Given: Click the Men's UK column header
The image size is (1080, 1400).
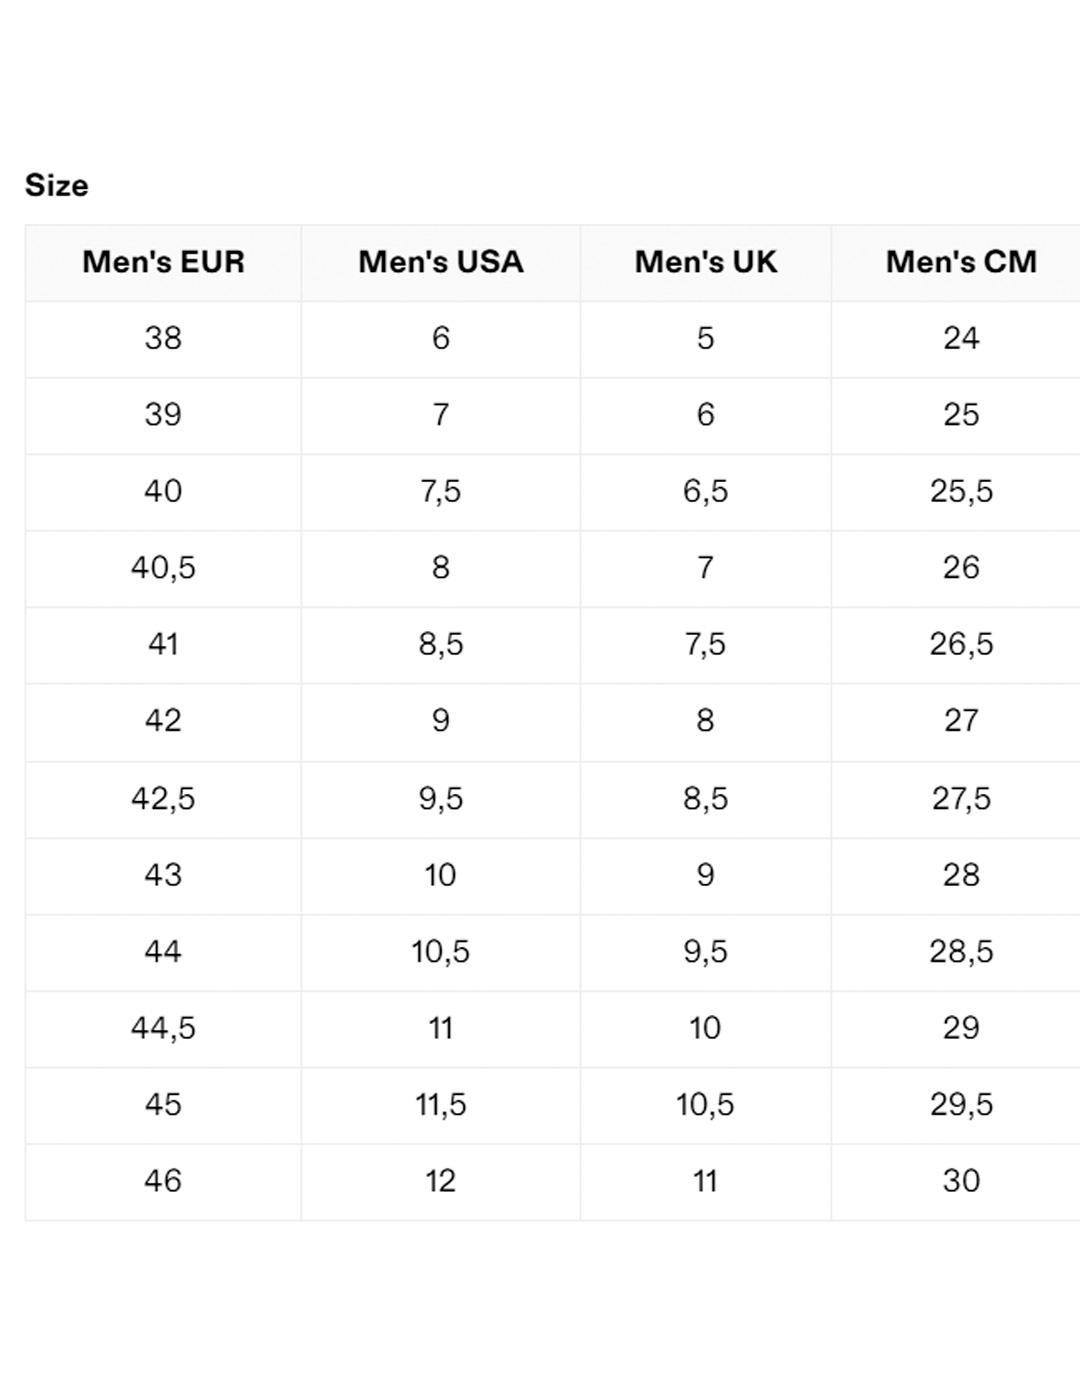Looking at the screenshot, I should point(705,262).
